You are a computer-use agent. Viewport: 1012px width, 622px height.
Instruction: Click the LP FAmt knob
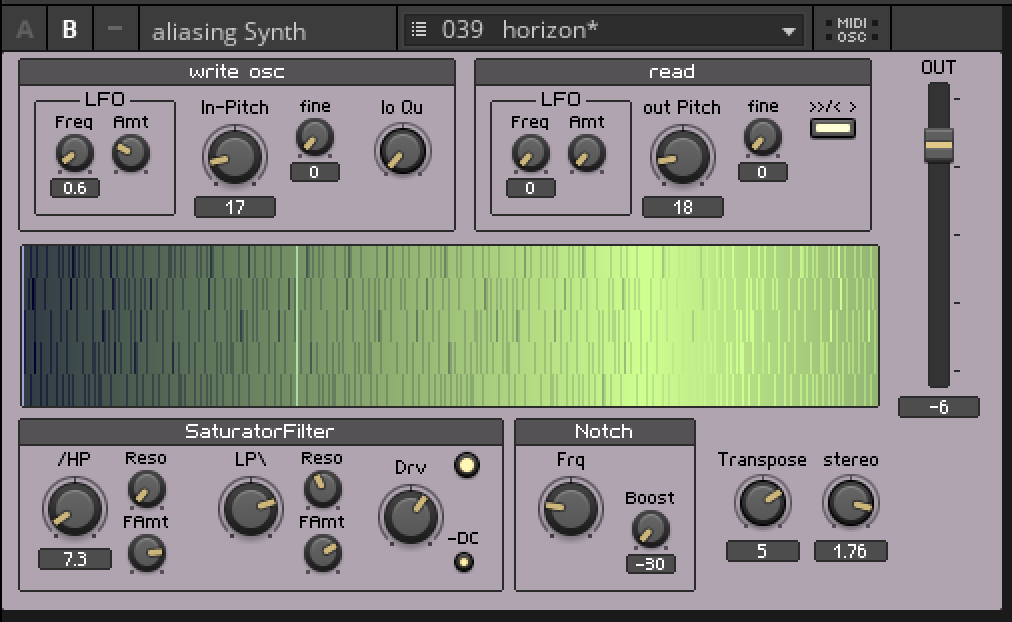click(x=322, y=553)
